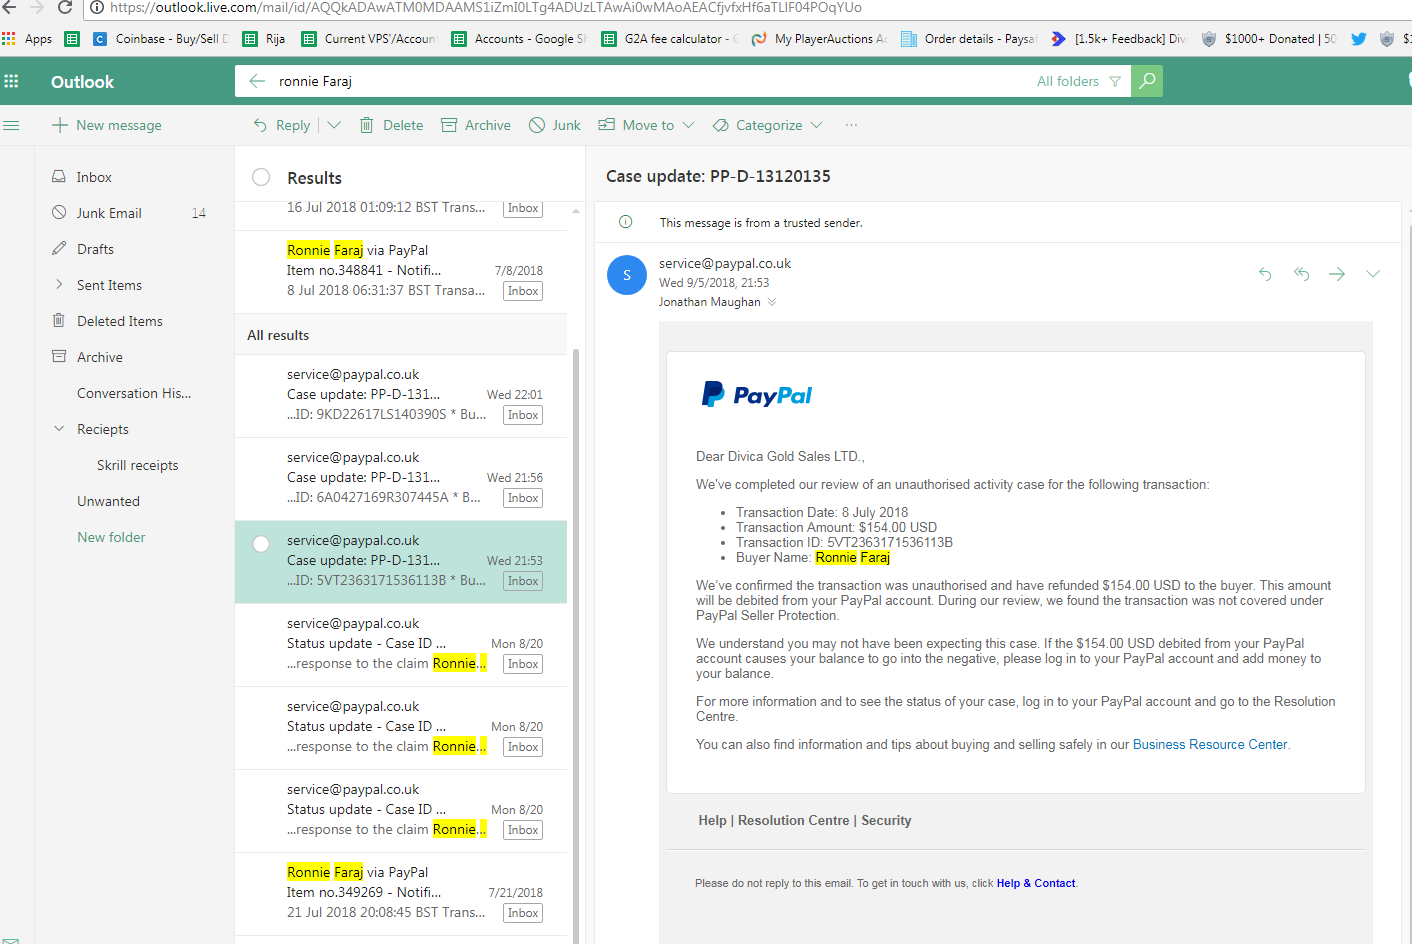The image size is (1412, 944).
Task: Mark message as Junk
Action: [x=555, y=125]
